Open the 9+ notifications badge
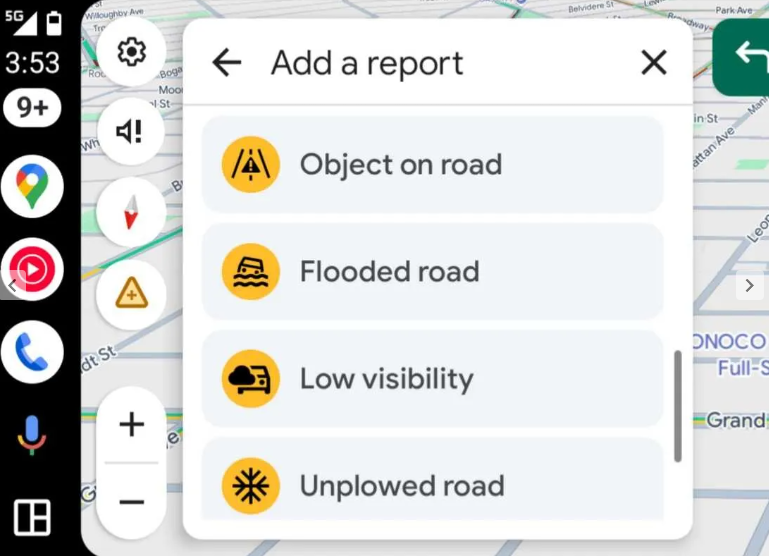This screenshot has width=769, height=556. tap(32, 109)
